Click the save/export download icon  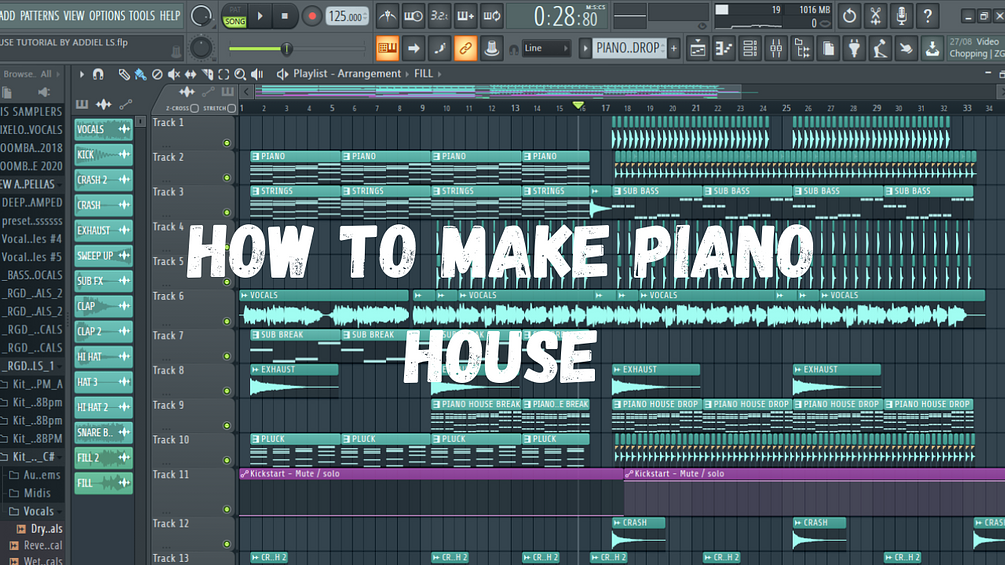click(x=932, y=48)
